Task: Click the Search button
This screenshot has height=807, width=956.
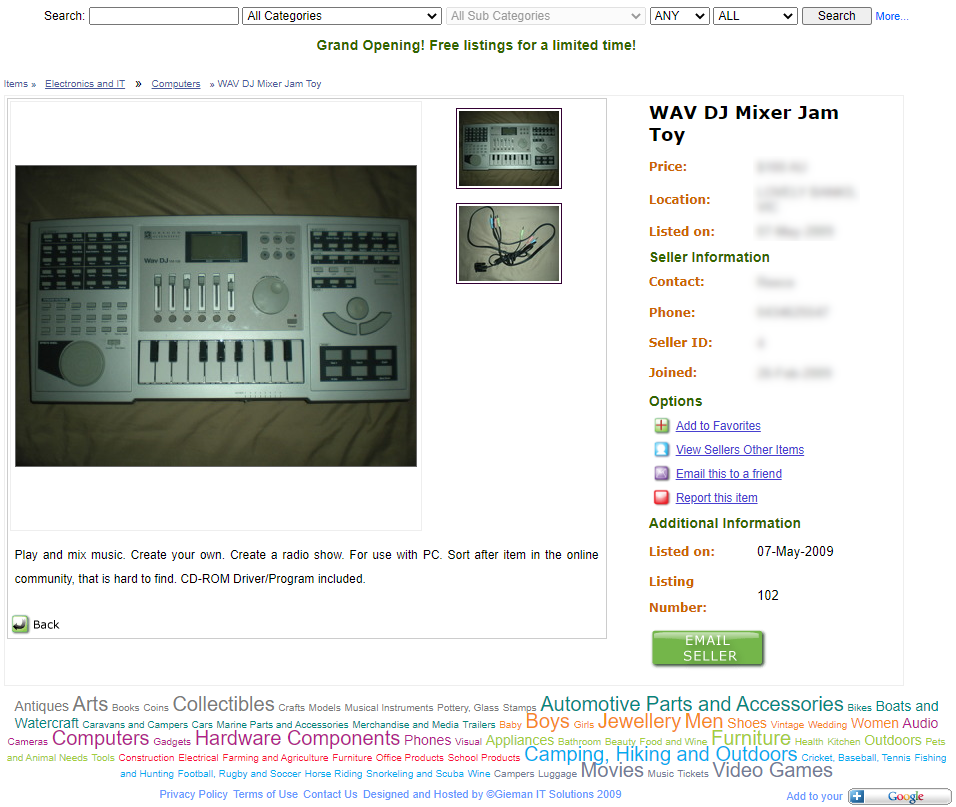Action: coord(836,16)
